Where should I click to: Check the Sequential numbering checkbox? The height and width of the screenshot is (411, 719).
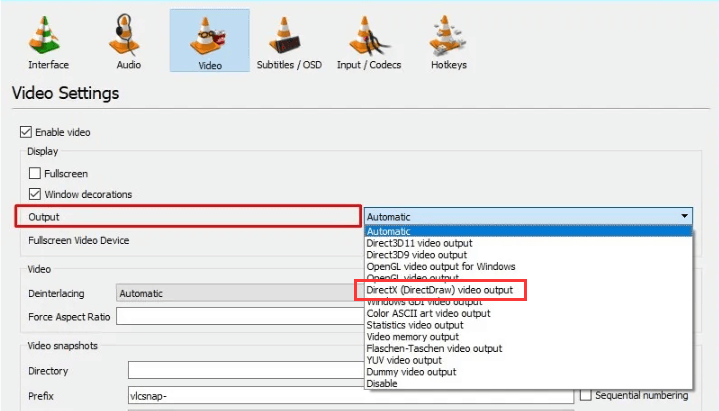point(586,395)
